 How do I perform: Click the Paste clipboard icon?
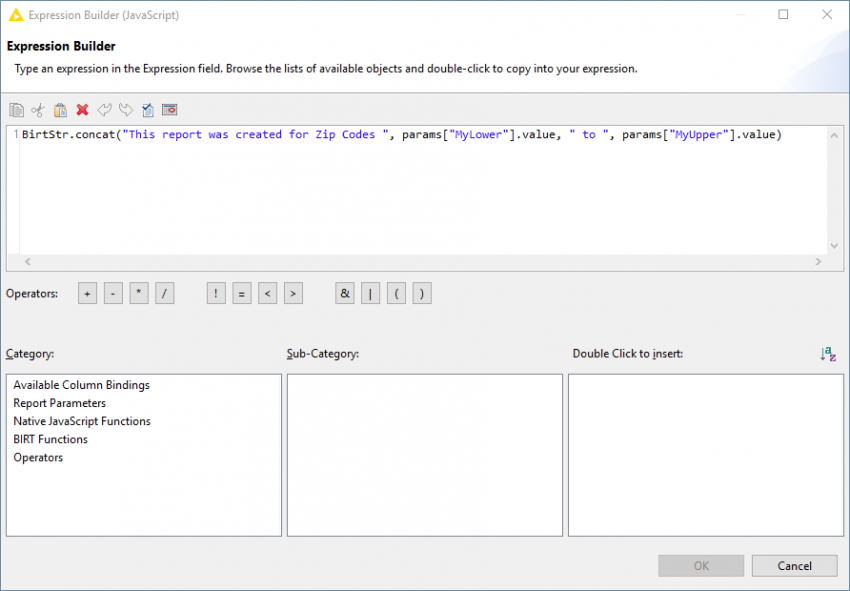click(x=60, y=110)
